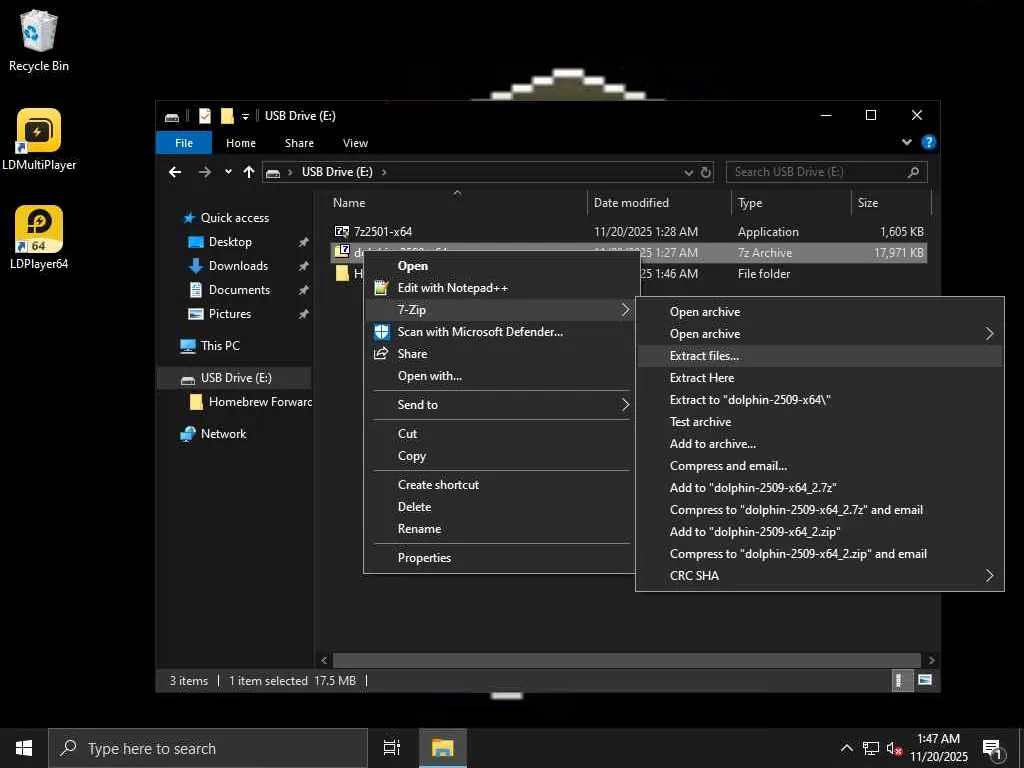Select Extract files... in 7-Zip submenu

[x=820, y=356]
